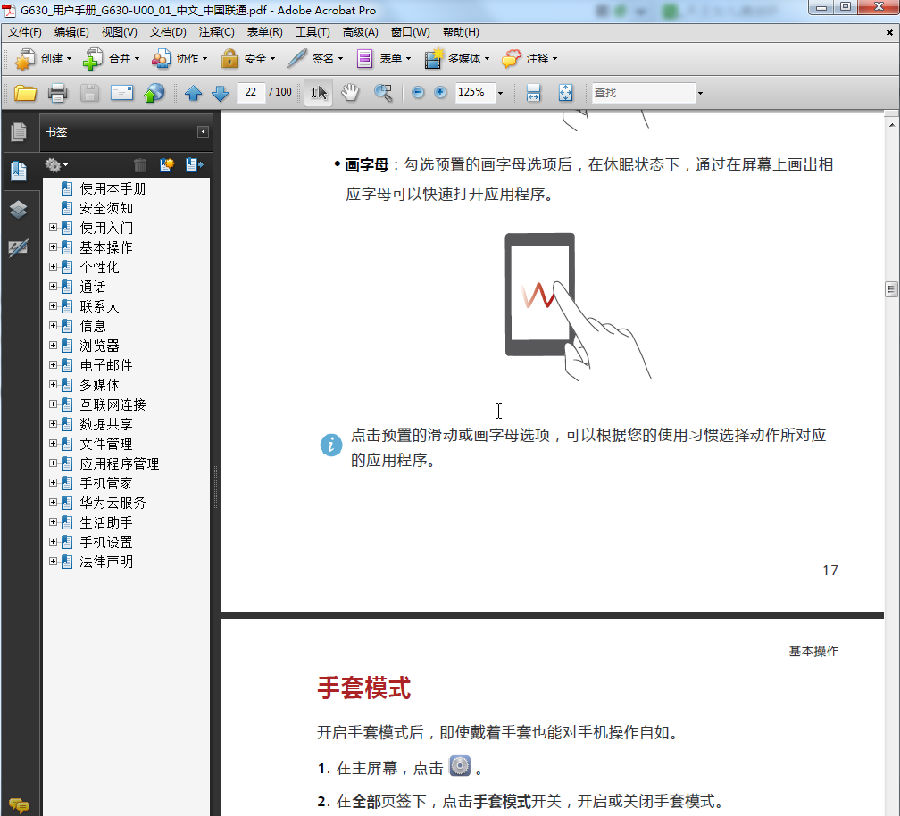Select the Layers panel icon
This screenshot has height=816, width=900.
pos(20,209)
